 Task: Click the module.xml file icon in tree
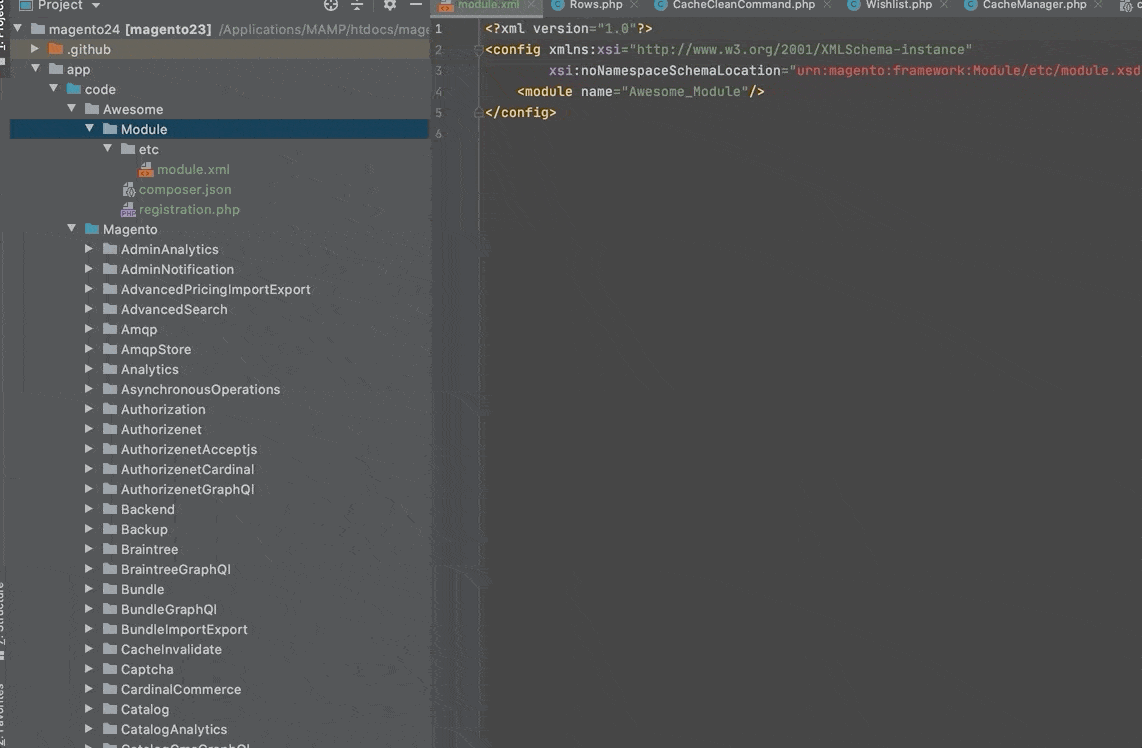pyautogui.click(x=146, y=170)
